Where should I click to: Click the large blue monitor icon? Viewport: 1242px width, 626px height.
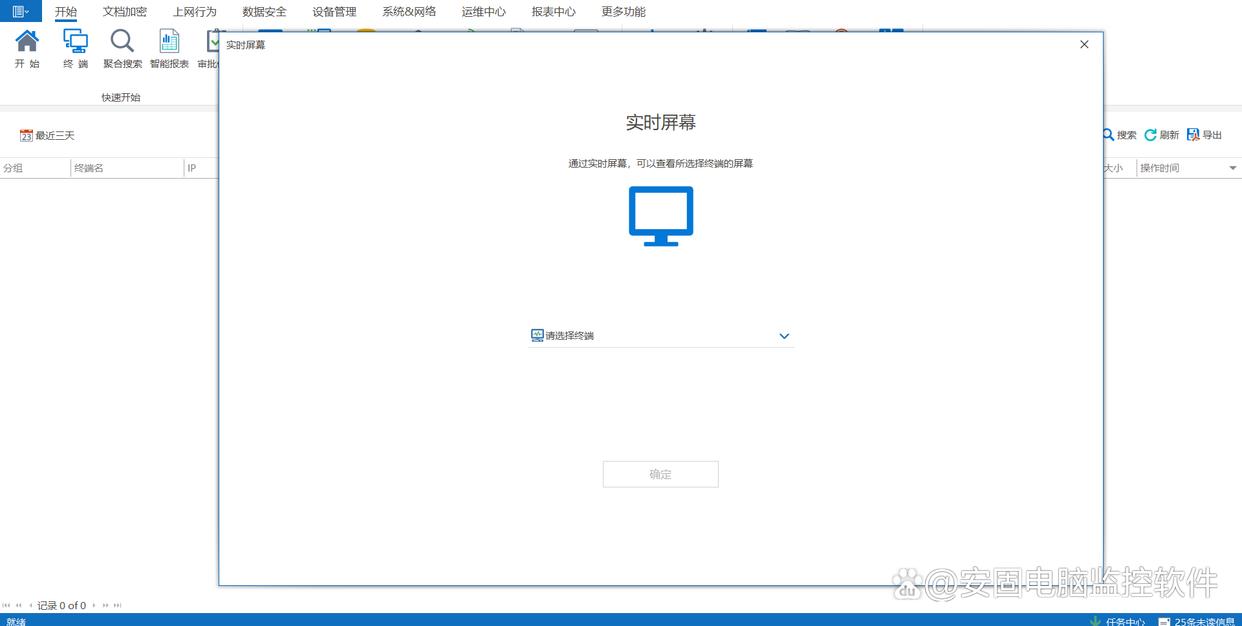pyautogui.click(x=661, y=216)
